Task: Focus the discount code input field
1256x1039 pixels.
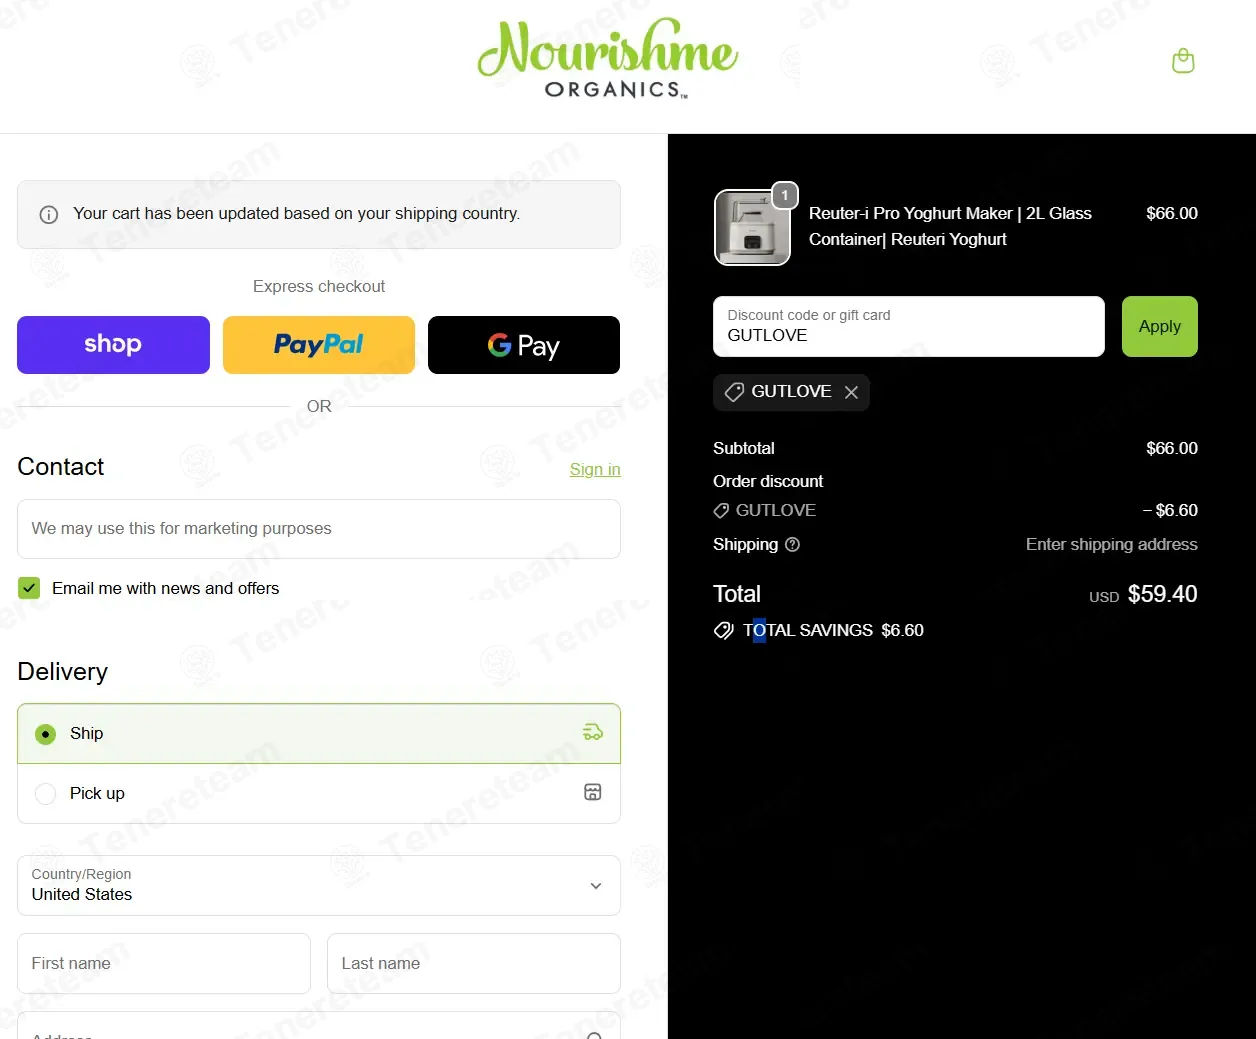Action: pyautogui.click(x=909, y=326)
